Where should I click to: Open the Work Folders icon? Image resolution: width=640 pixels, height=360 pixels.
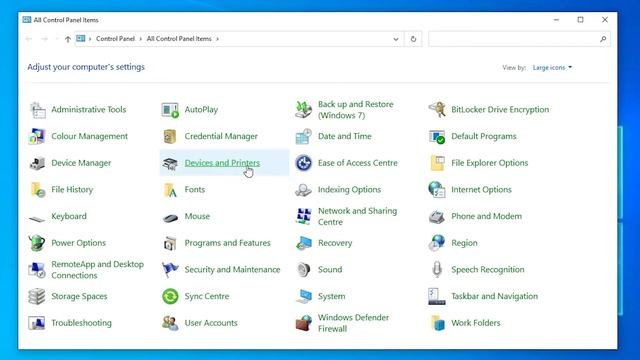click(437, 323)
